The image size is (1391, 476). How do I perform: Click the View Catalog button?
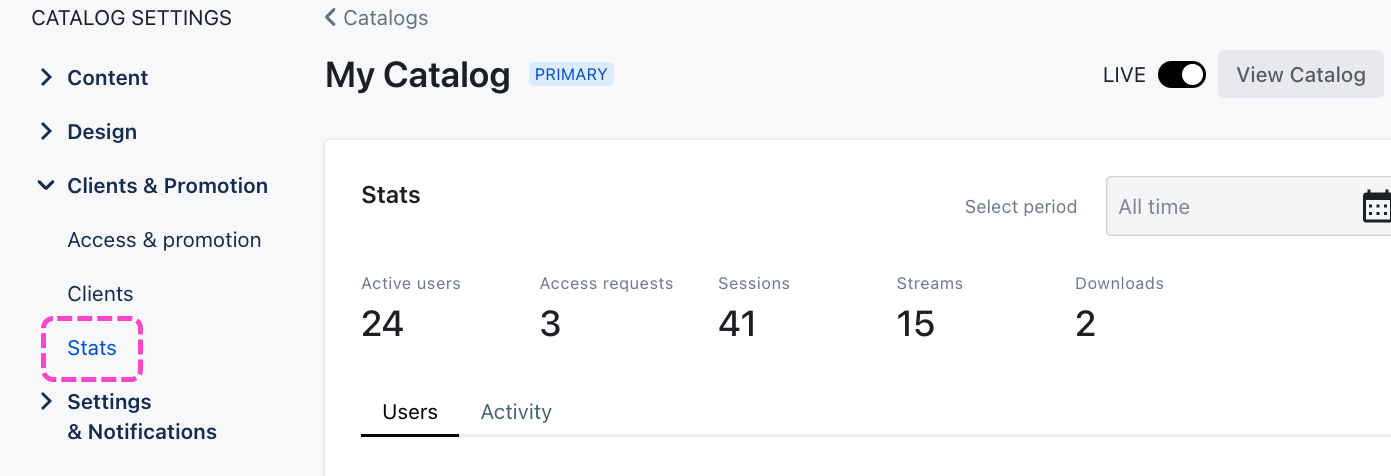[x=1300, y=75]
